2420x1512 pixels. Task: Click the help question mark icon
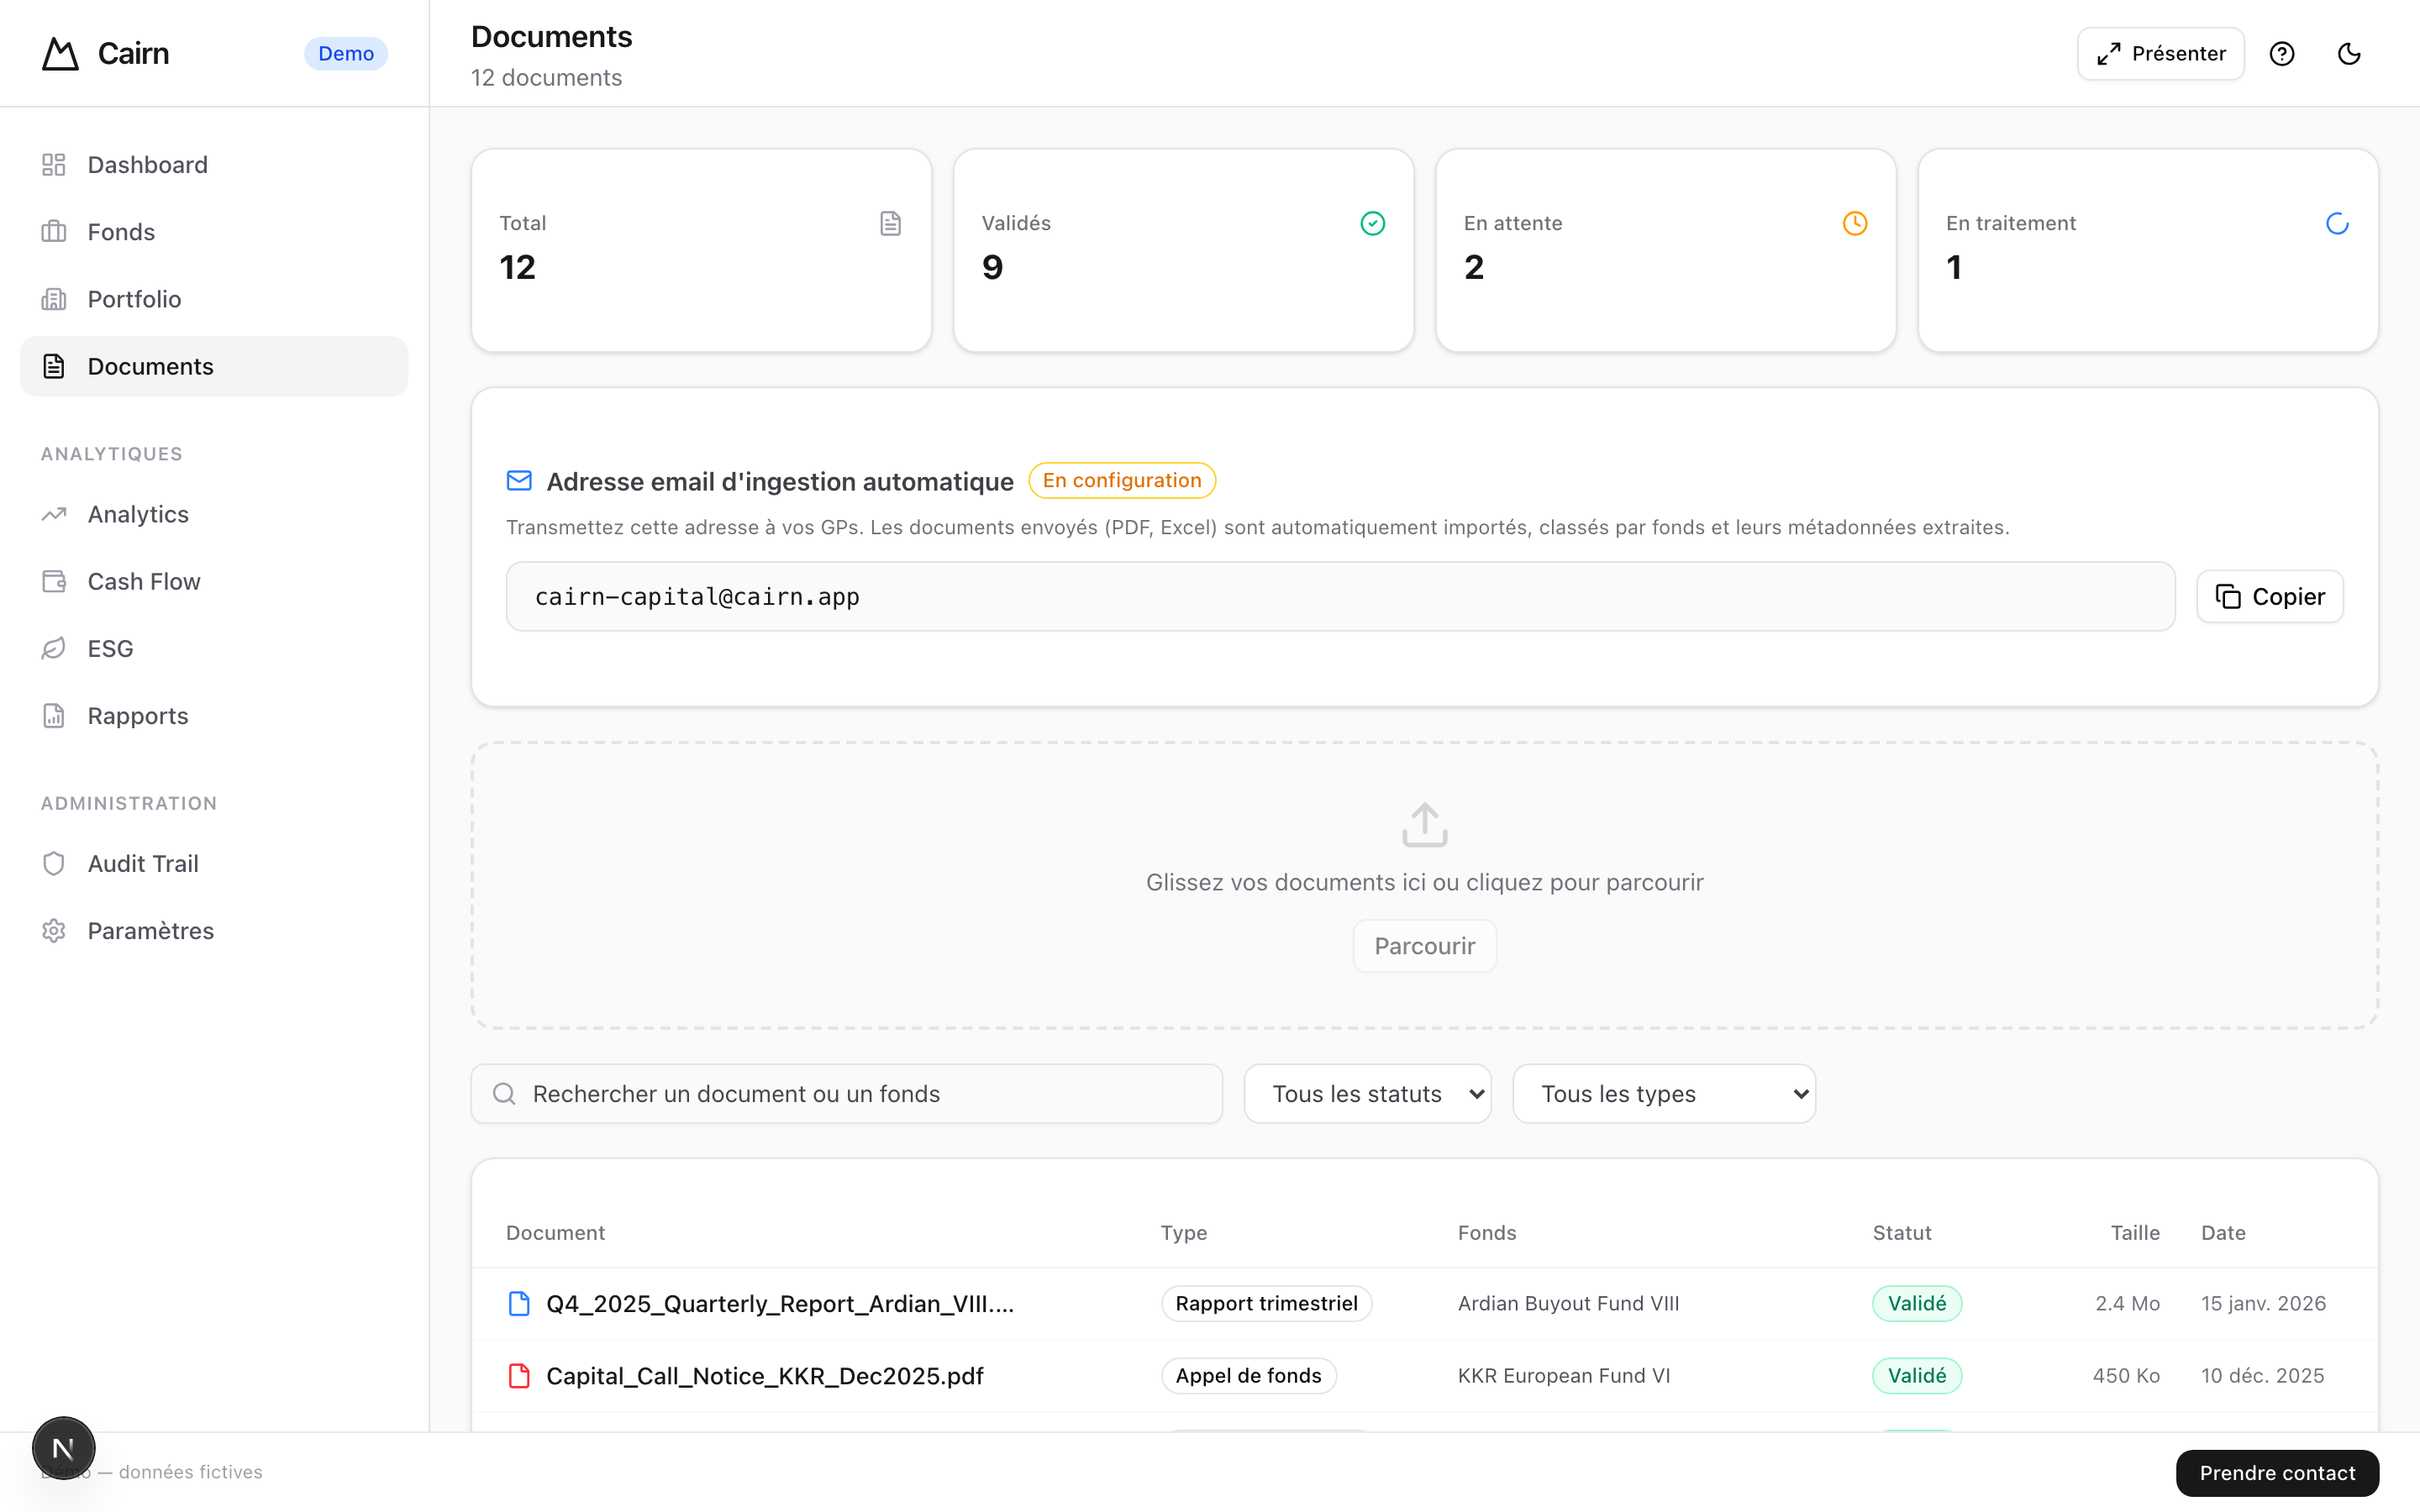pyautogui.click(x=2281, y=54)
